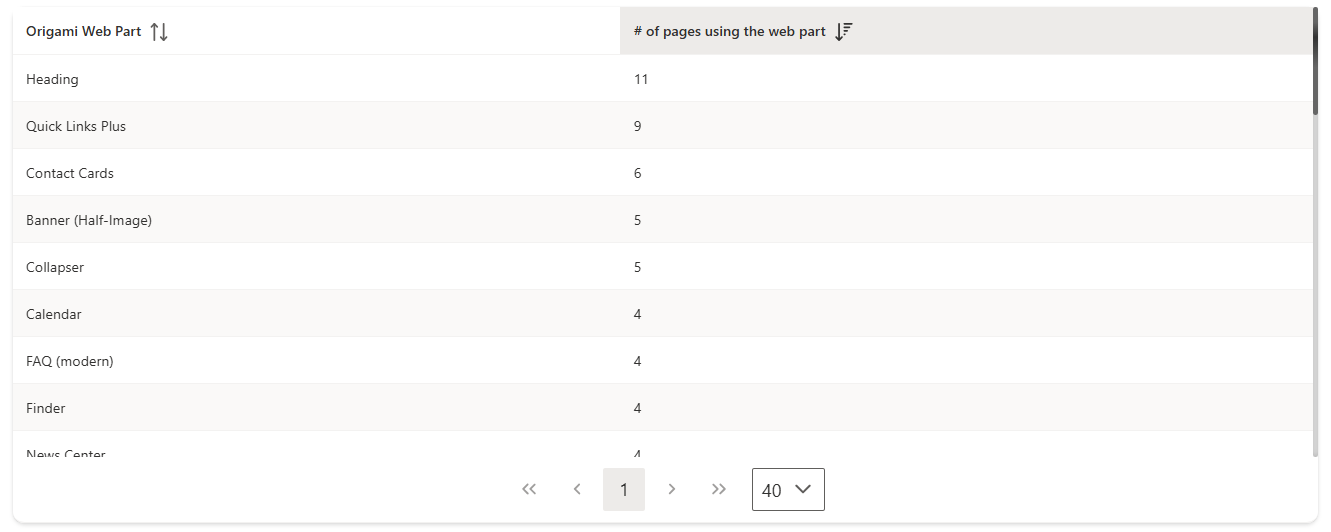The width and height of the screenshot is (1331, 532).
Task: Choose the Banner (Half-Image) row
Action: [x=89, y=220]
